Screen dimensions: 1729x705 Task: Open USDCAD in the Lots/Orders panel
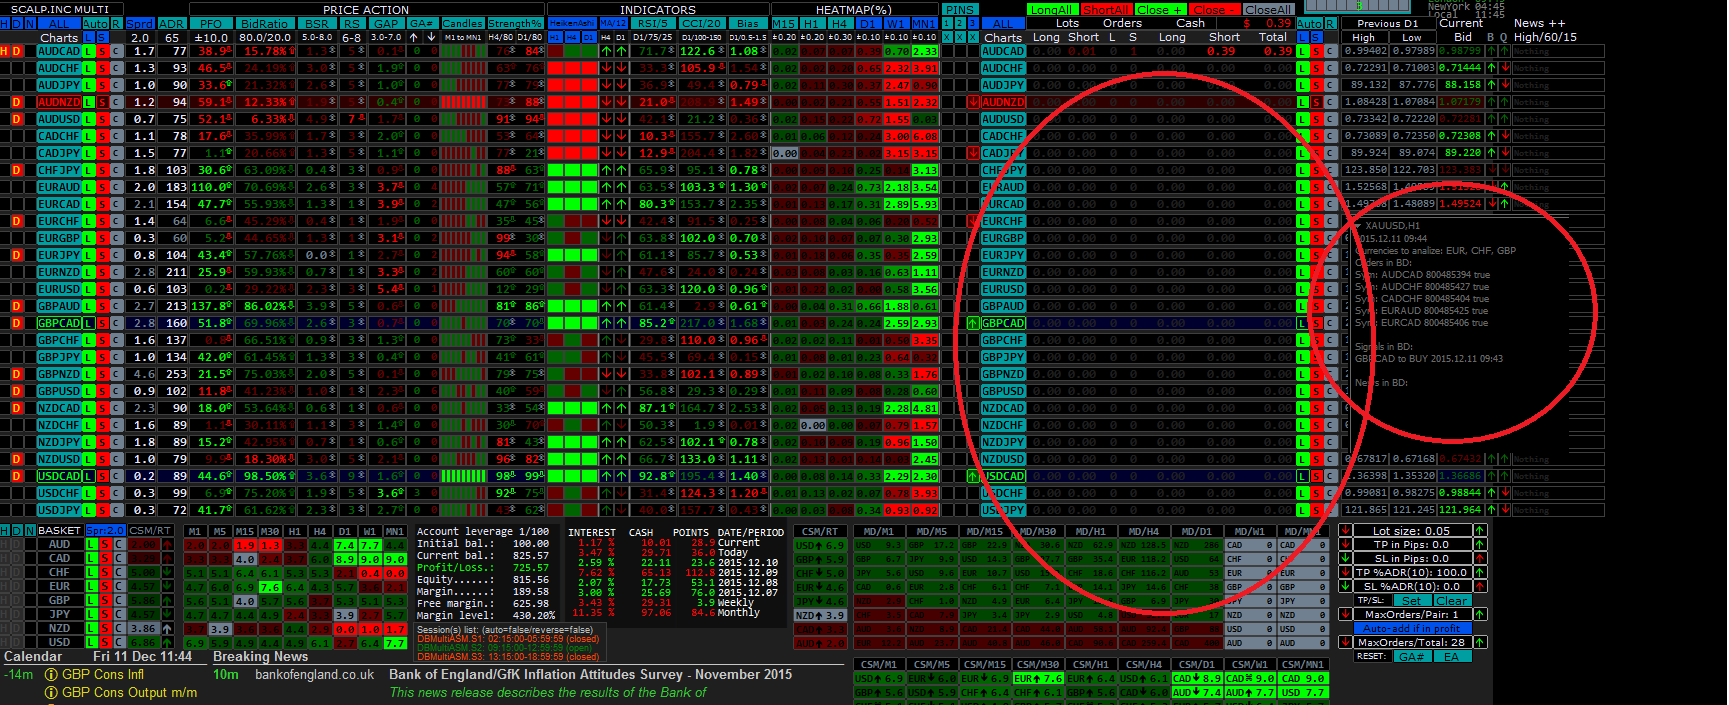(1003, 476)
